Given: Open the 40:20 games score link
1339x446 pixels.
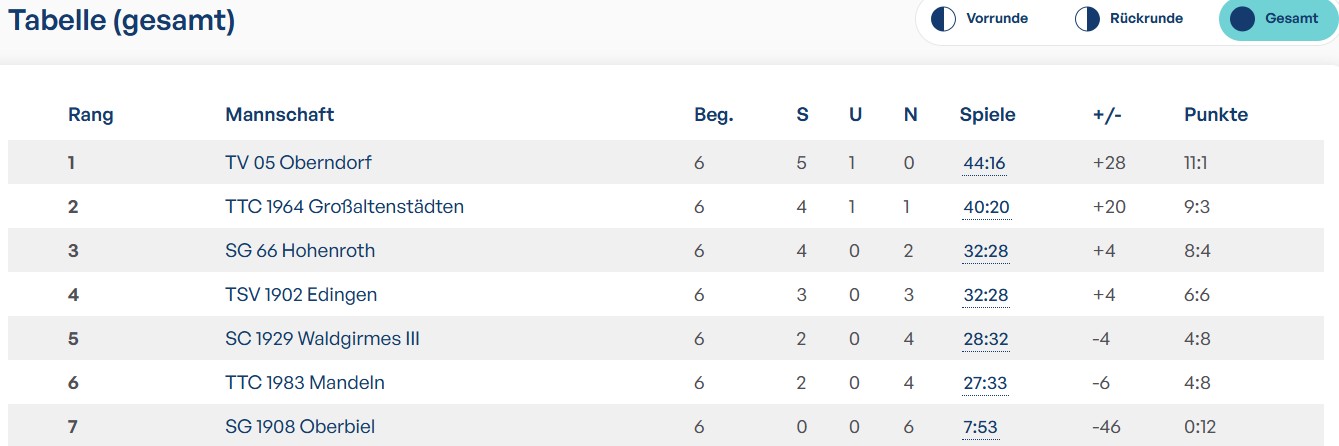Looking at the screenshot, I should (985, 207).
